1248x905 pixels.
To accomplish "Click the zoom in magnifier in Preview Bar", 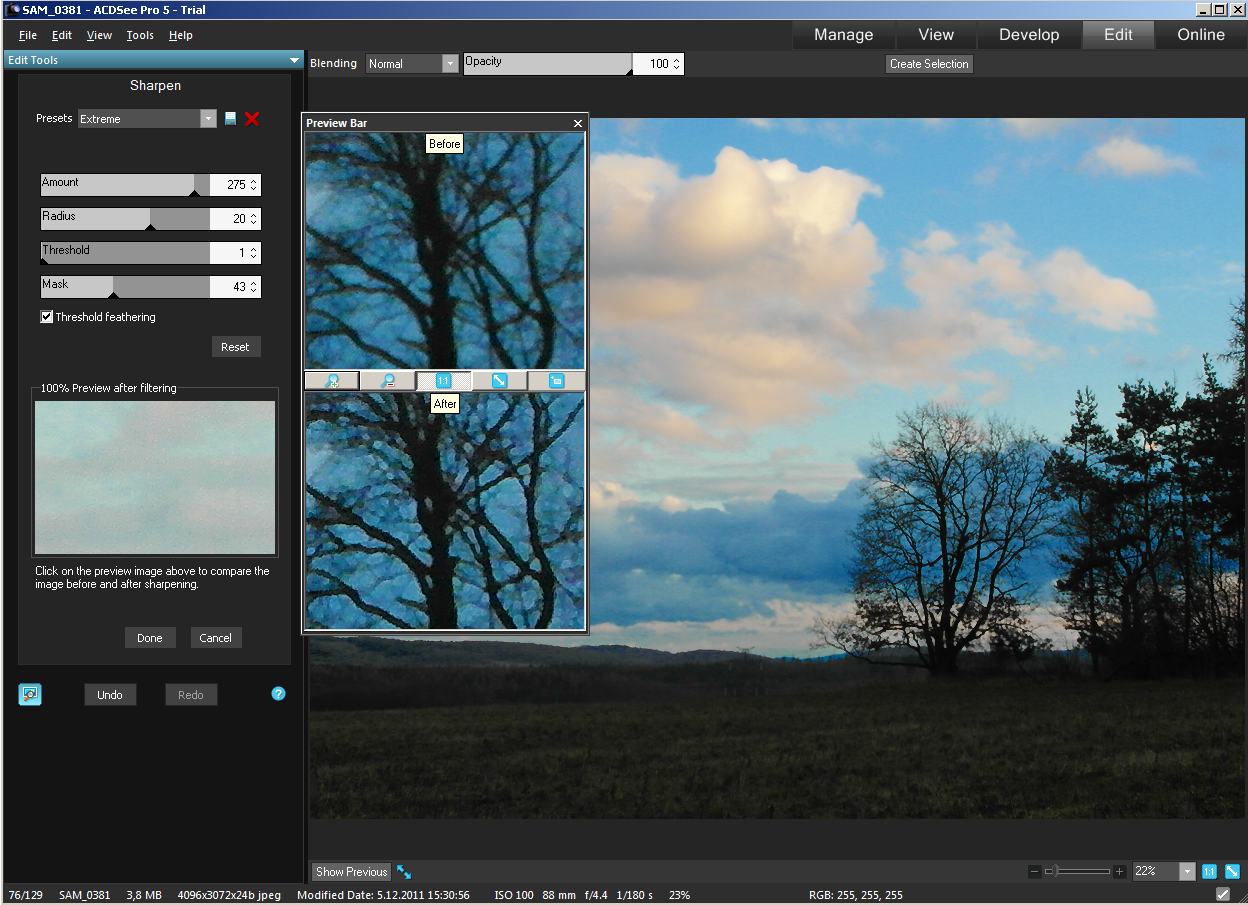I will coord(332,381).
